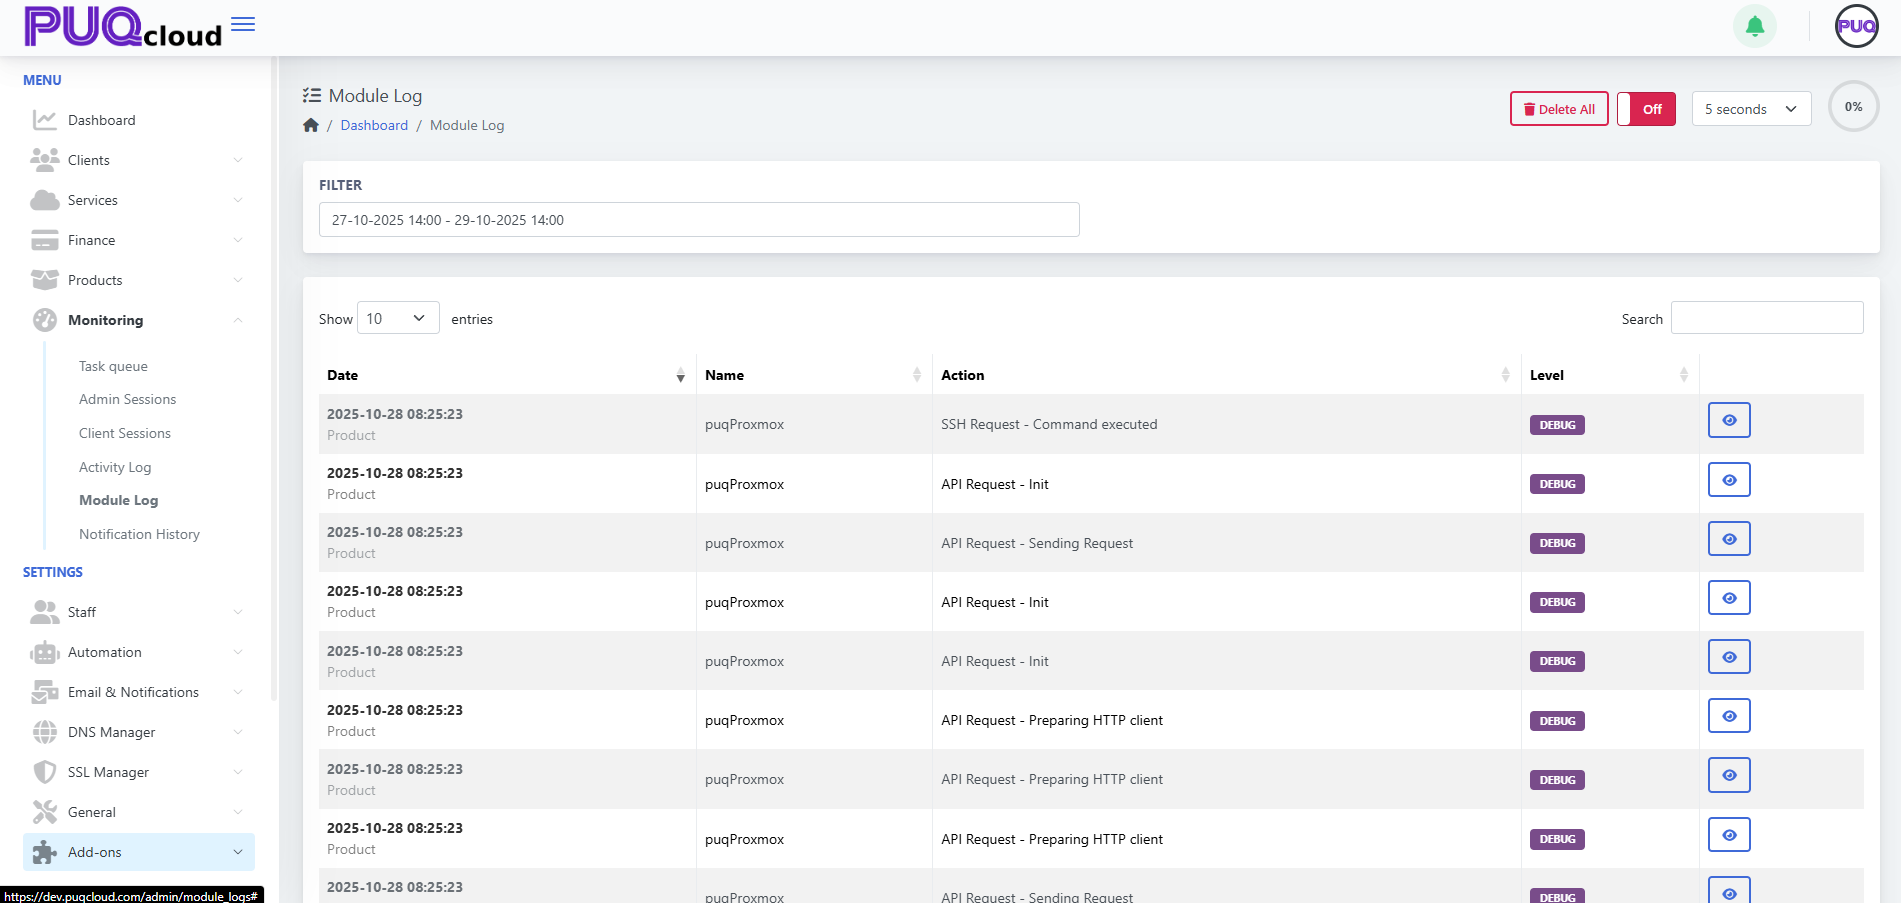
Task: Open the 5 seconds refresh interval dropdown
Action: pos(1750,109)
